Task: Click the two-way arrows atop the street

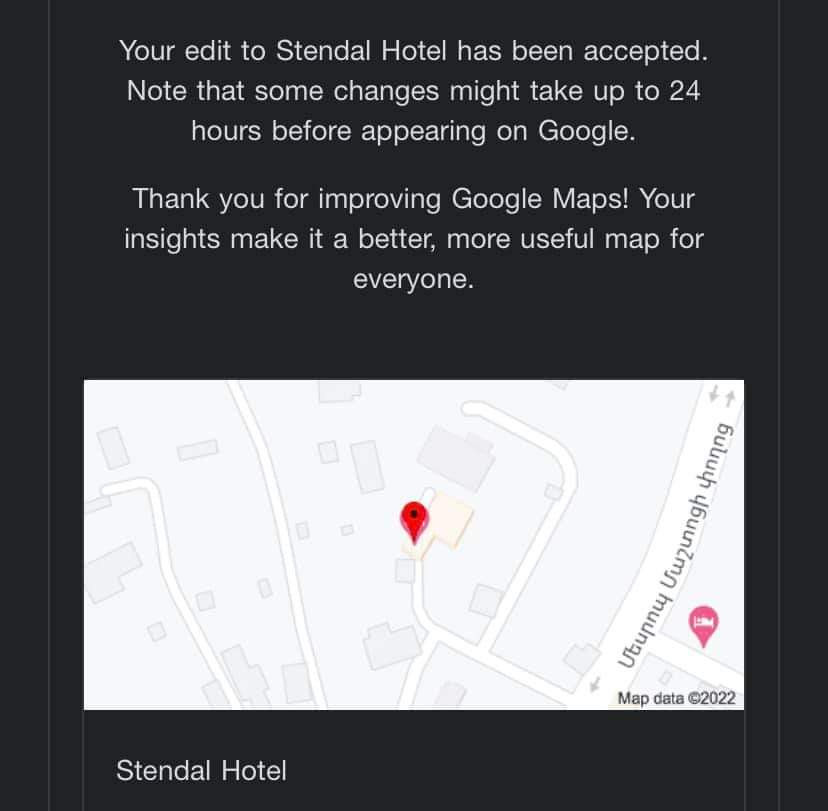Action: 722,397
